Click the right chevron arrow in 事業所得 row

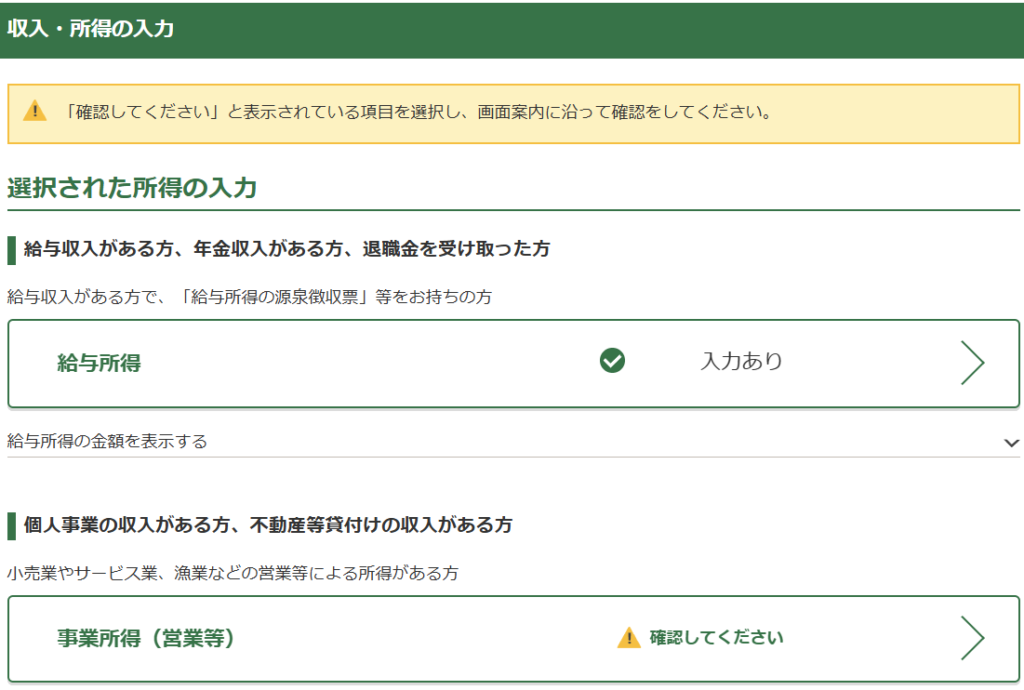972,638
